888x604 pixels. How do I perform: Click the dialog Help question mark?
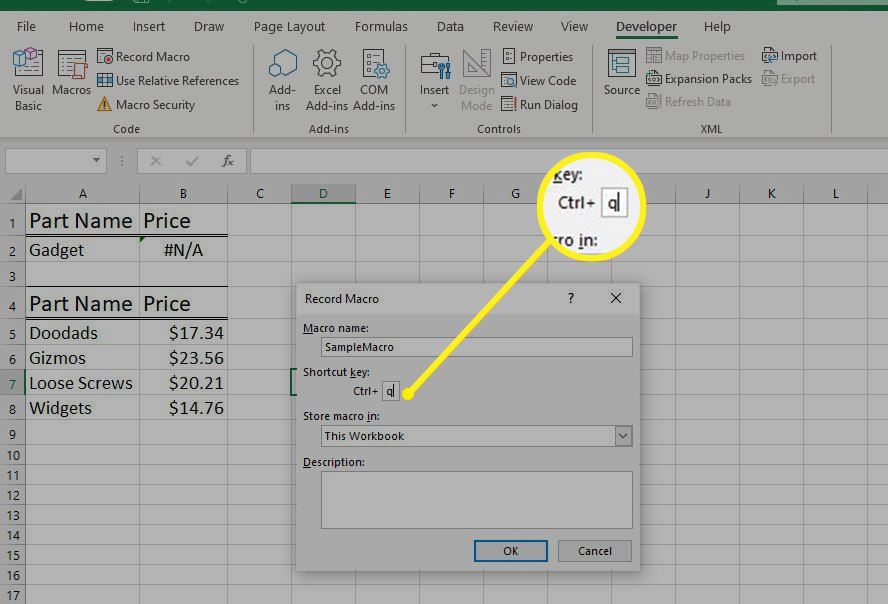point(570,298)
